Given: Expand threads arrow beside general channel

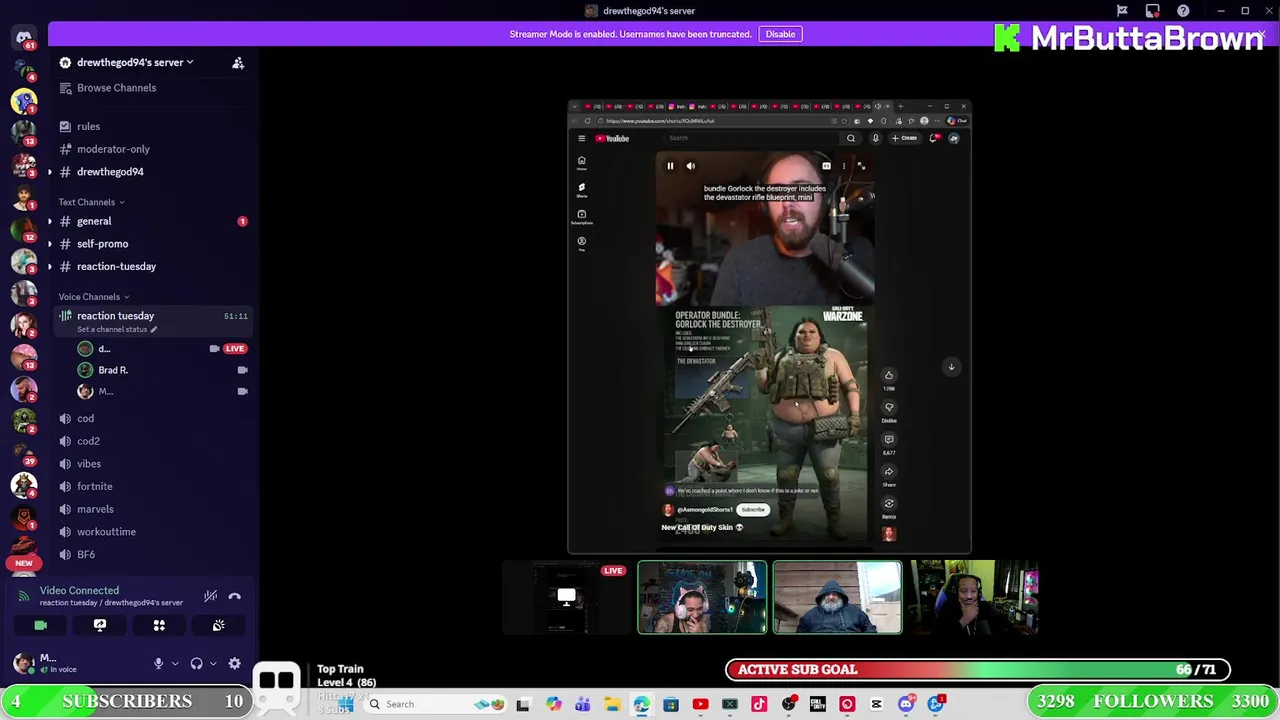Looking at the screenshot, I should [x=50, y=221].
